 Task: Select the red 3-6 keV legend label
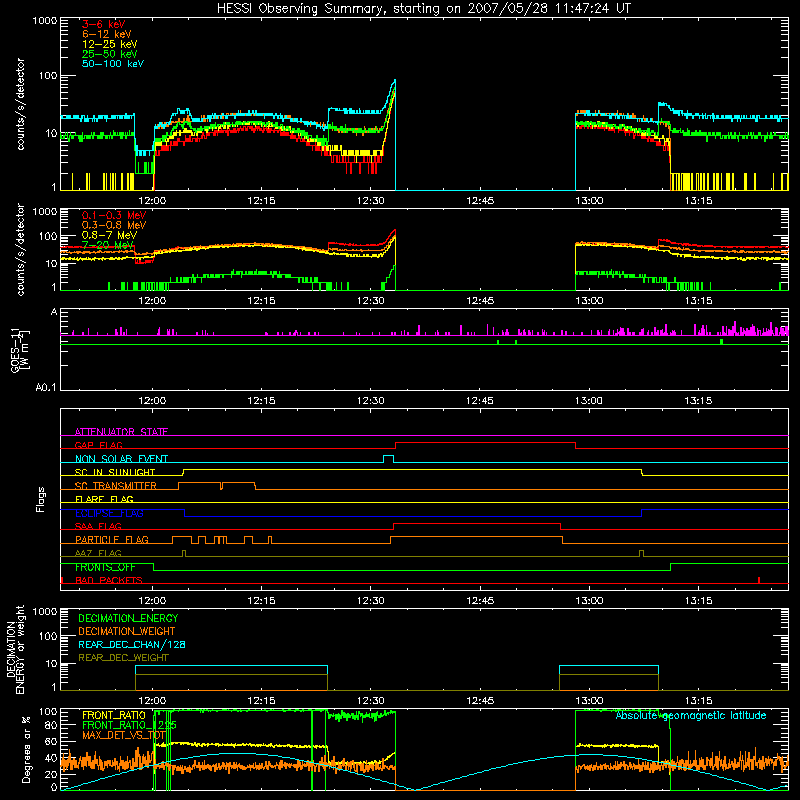[103, 24]
